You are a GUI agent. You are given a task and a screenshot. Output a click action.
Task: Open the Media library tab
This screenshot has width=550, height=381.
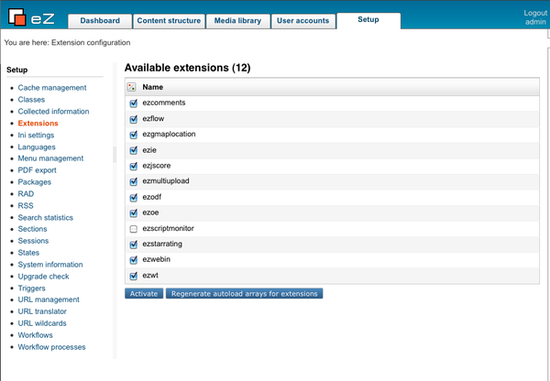[238, 21]
